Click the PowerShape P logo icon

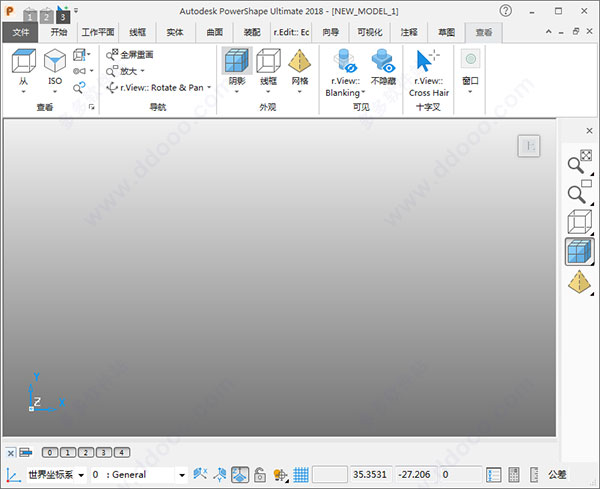click(10, 11)
